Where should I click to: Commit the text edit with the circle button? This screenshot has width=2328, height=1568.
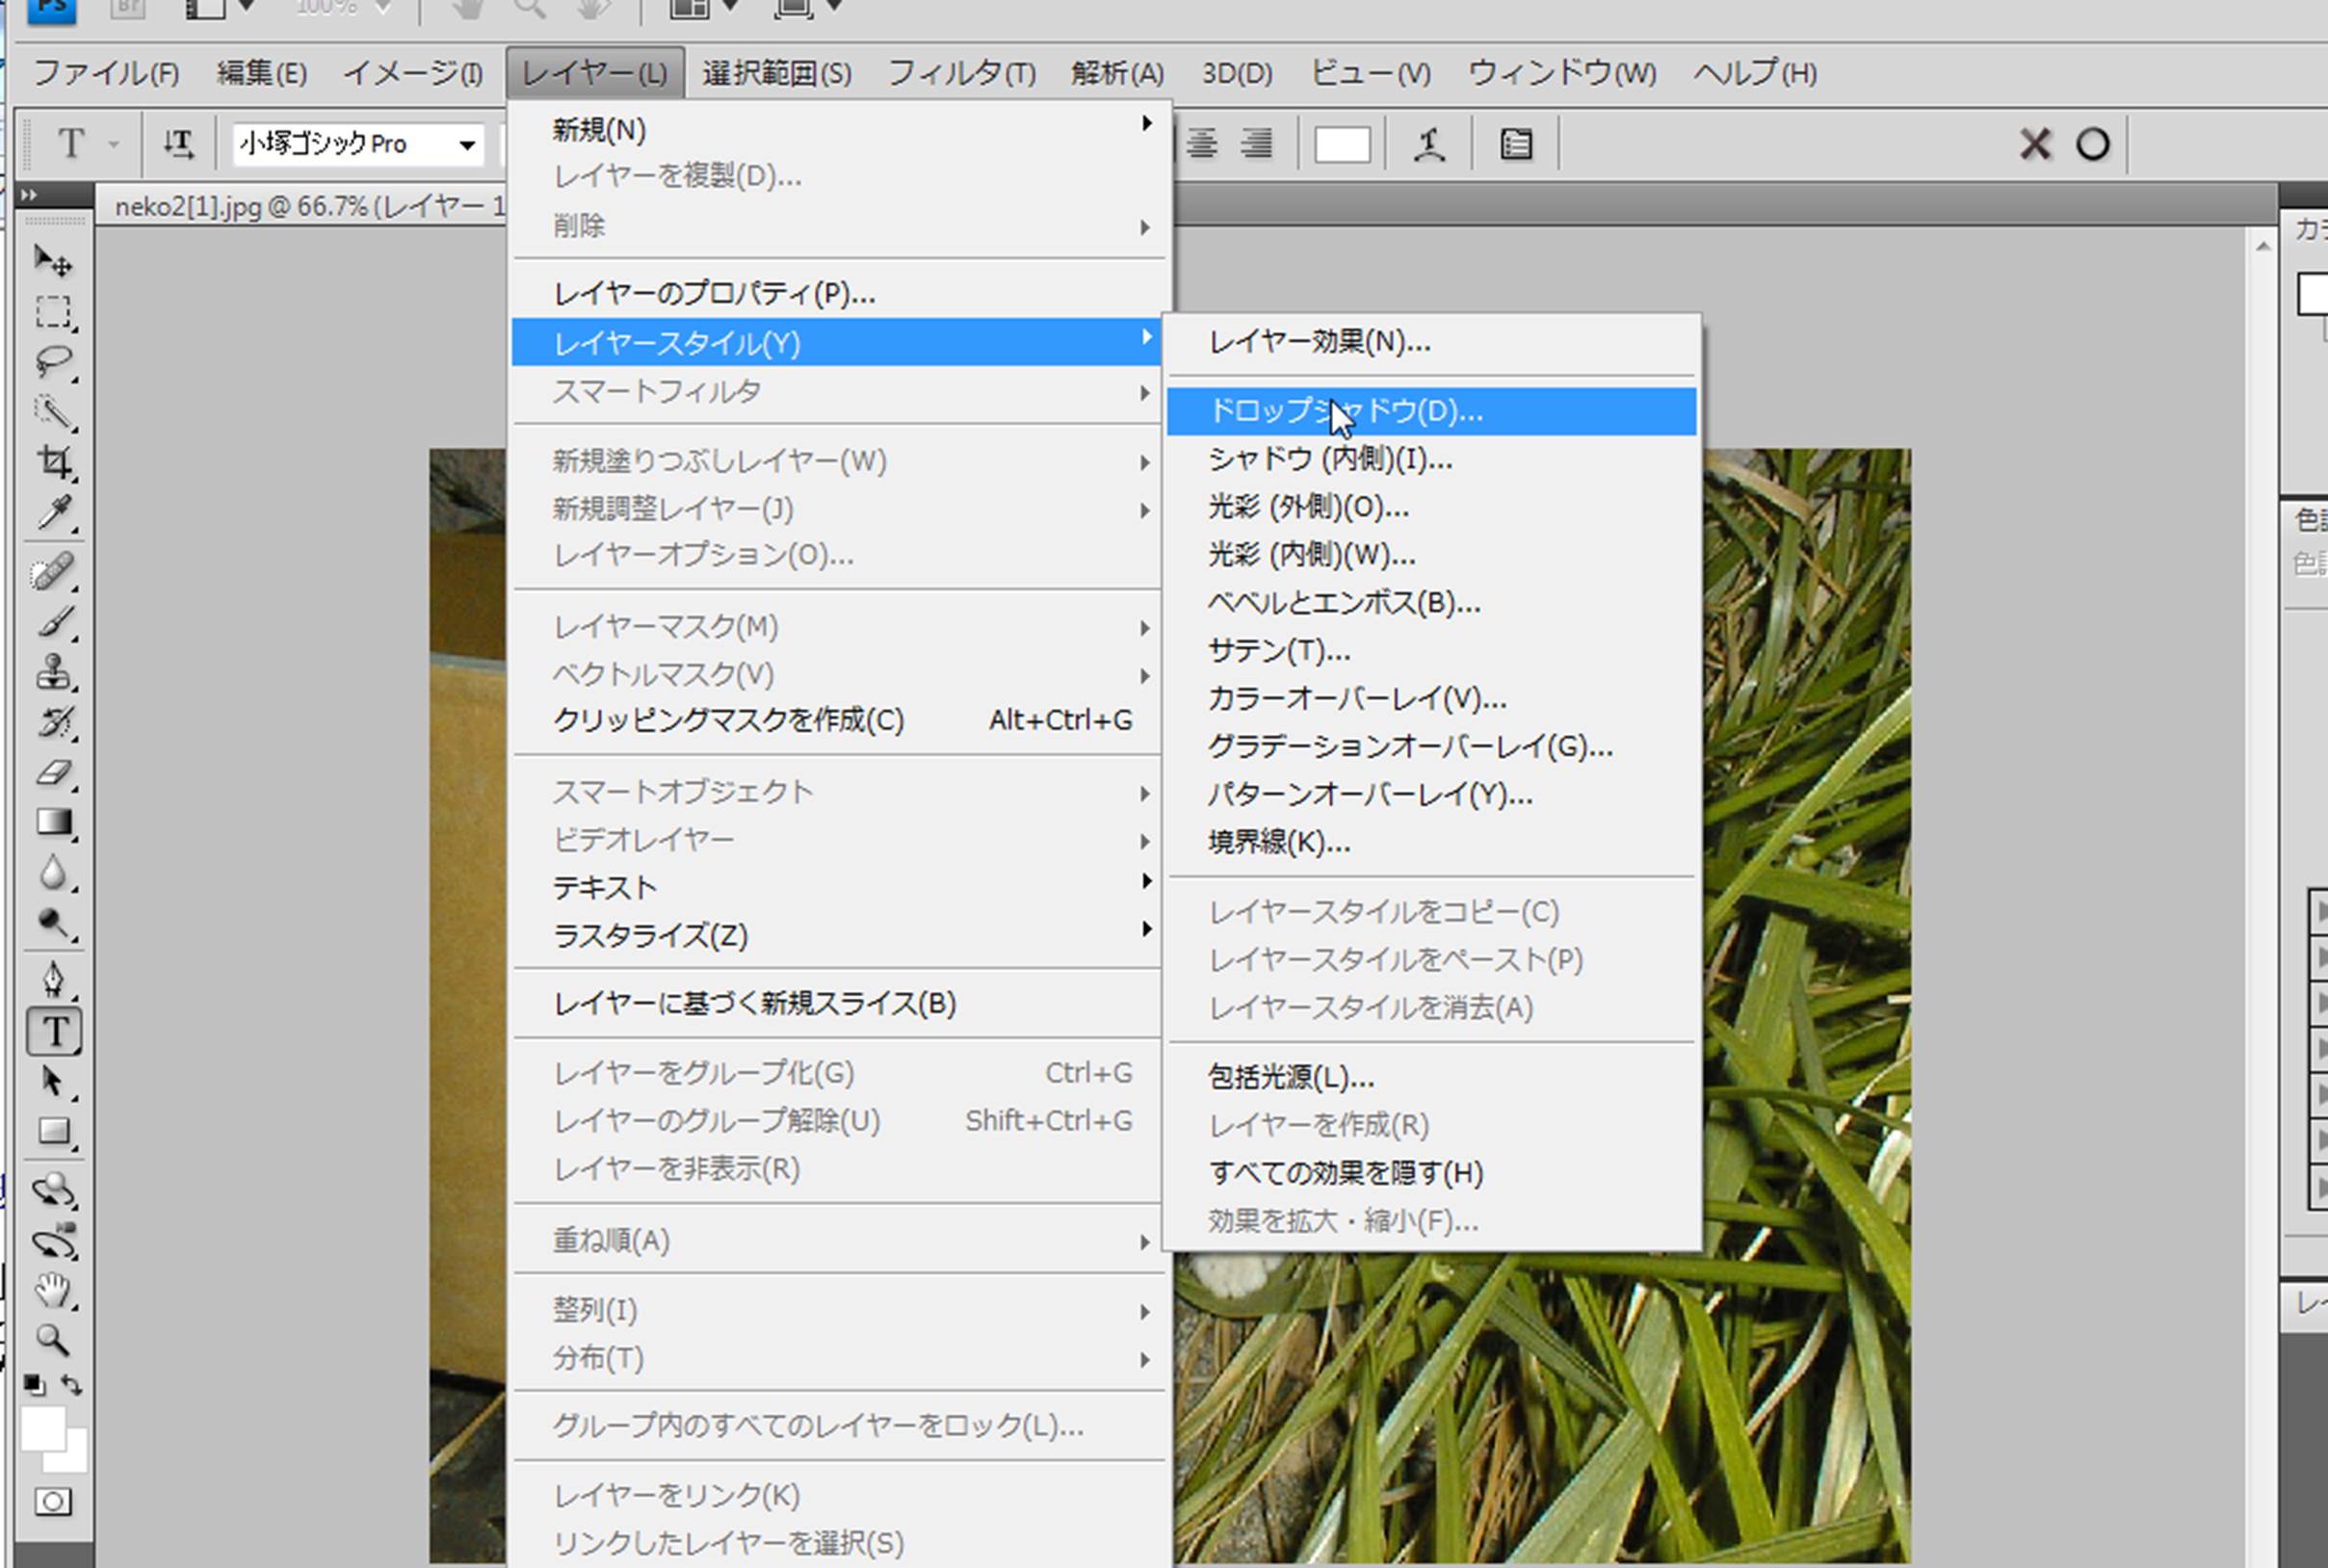coord(2092,145)
